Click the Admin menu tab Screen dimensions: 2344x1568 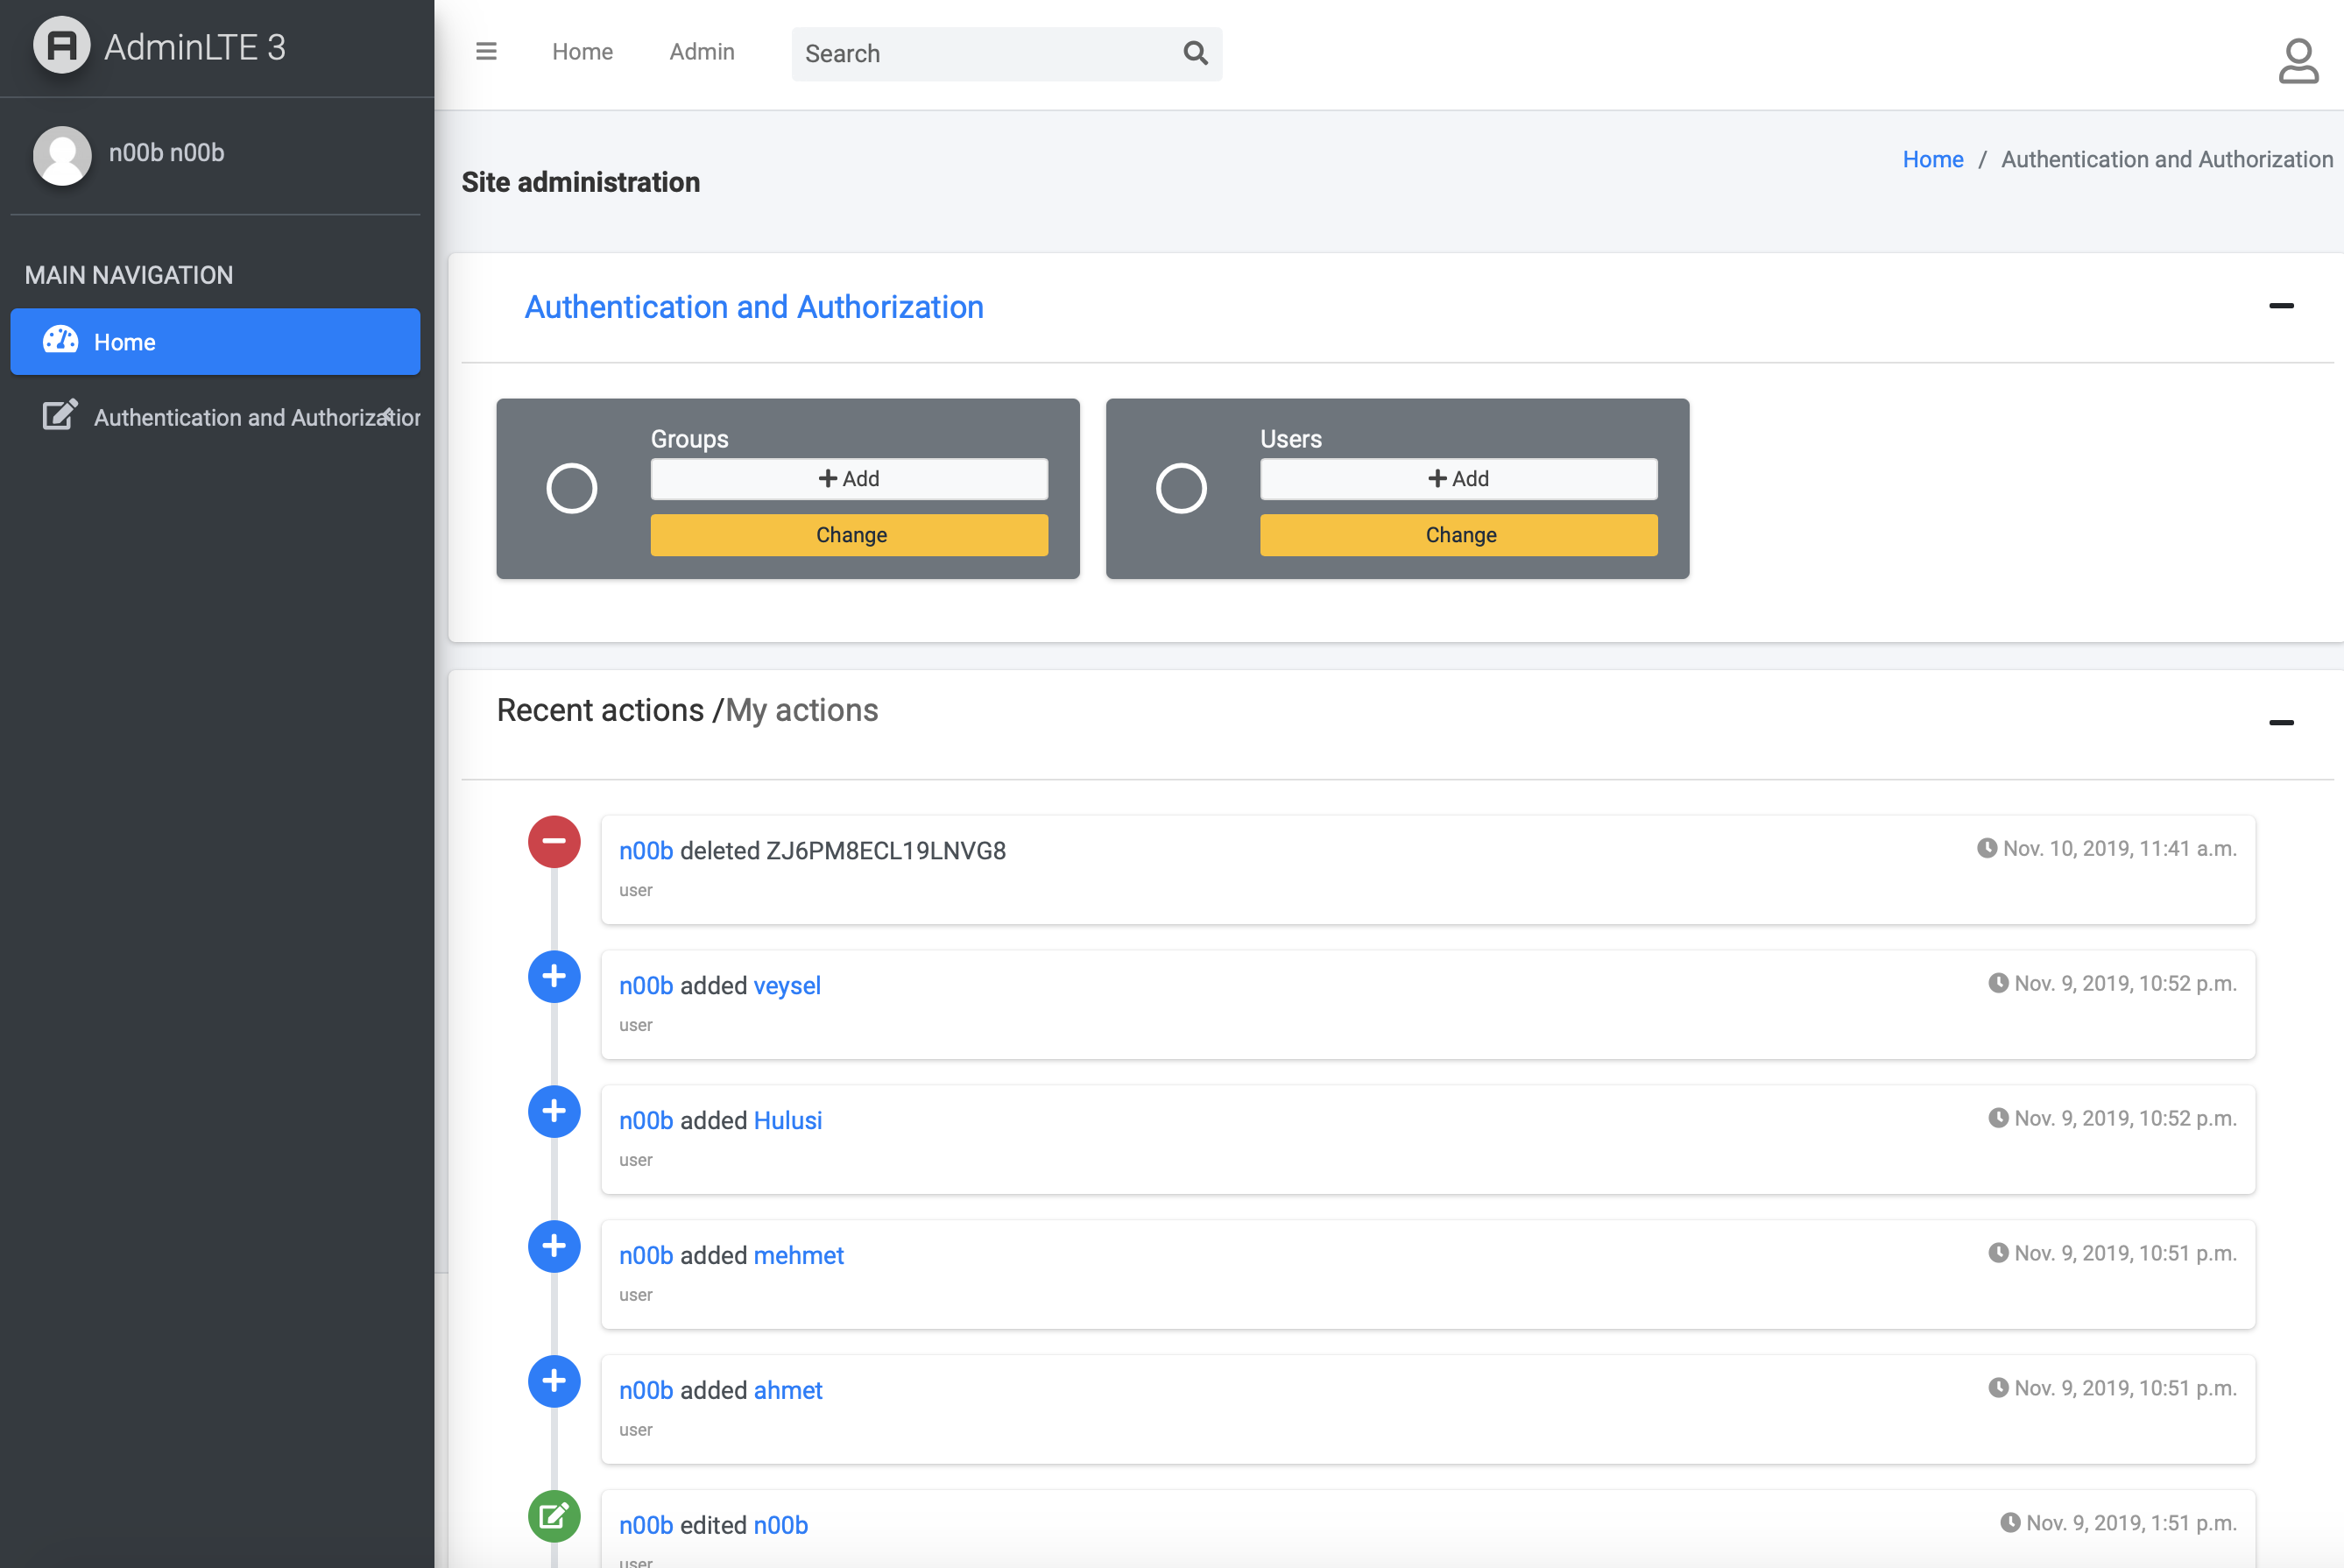click(x=700, y=53)
